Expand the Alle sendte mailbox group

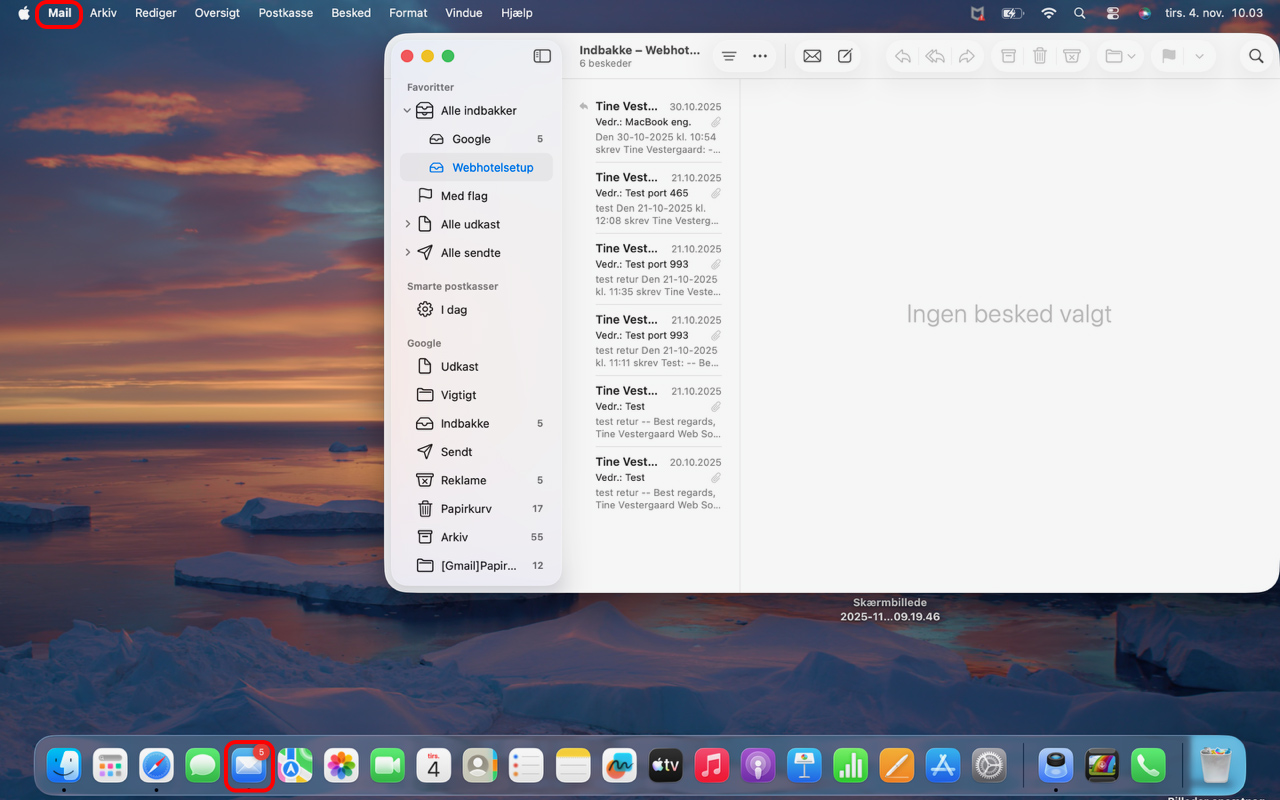coord(407,253)
